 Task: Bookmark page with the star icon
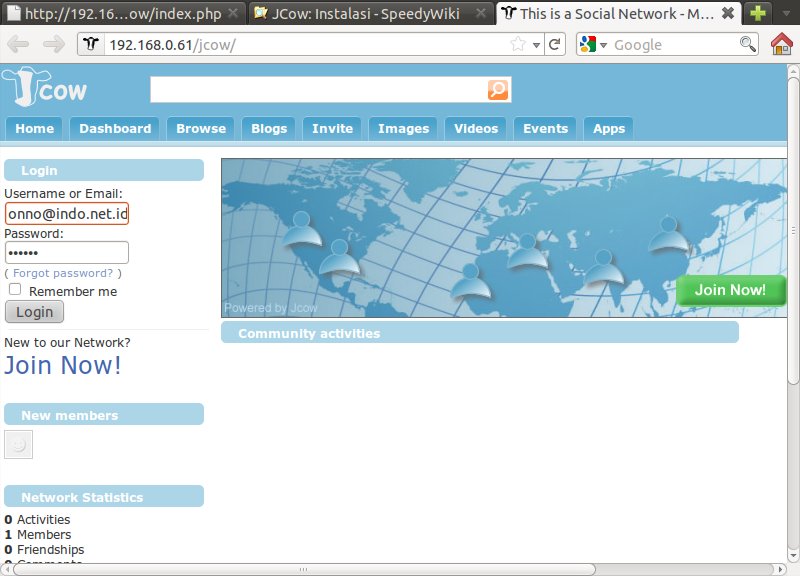pyautogui.click(x=518, y=44)
